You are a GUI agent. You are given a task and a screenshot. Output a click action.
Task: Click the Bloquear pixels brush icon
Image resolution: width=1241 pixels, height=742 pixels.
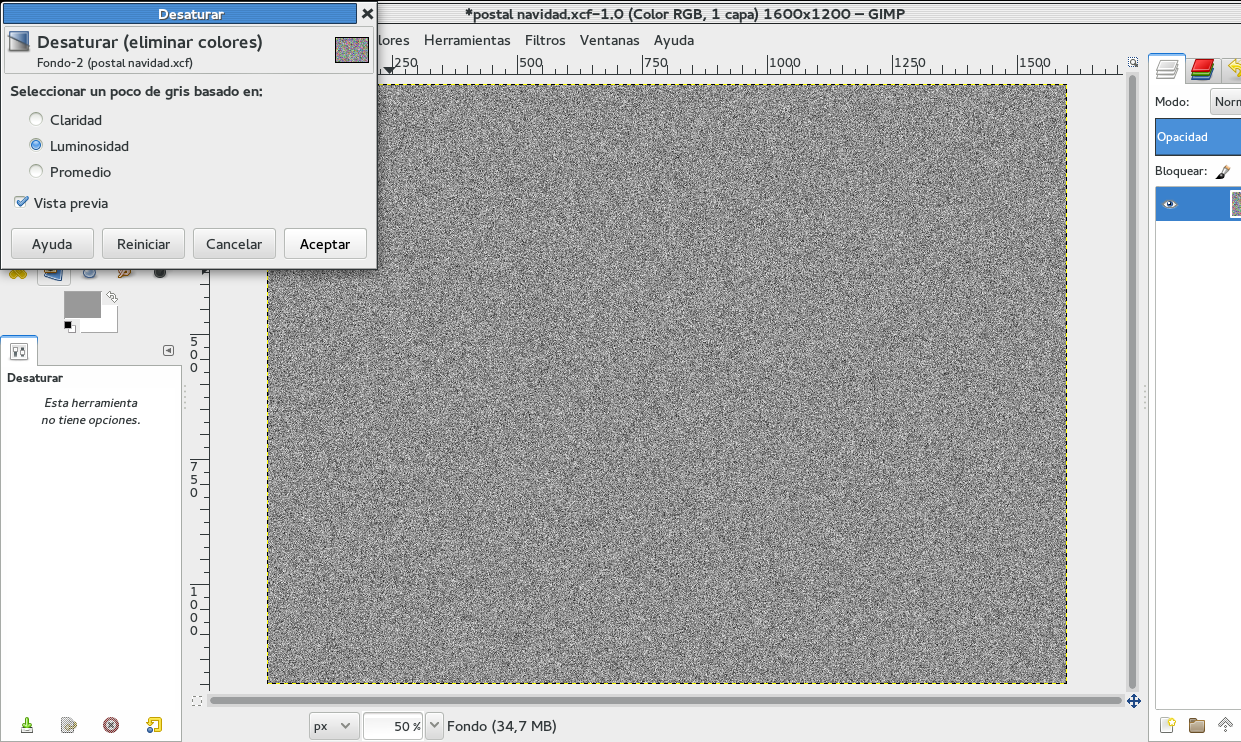click(1223, 171)
